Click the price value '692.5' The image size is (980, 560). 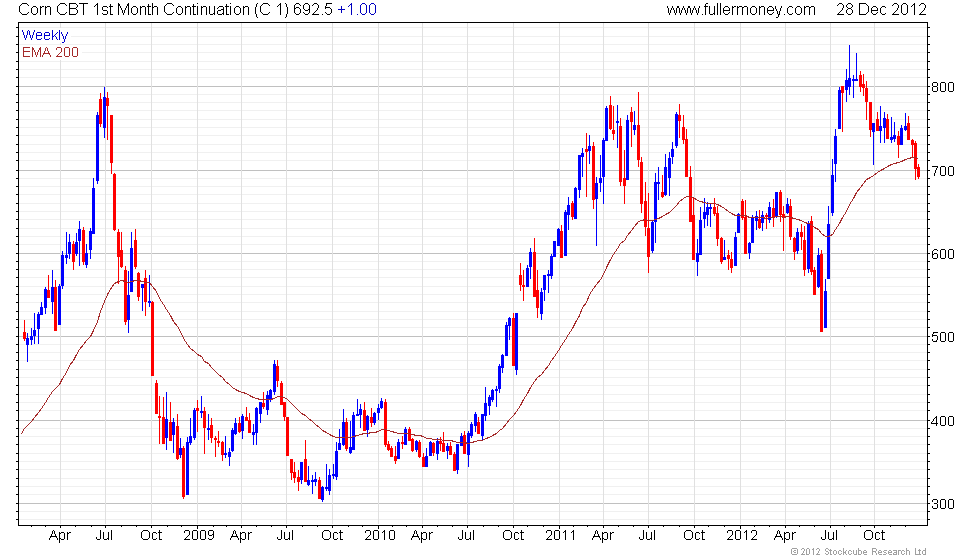click(x=313, y=10)
